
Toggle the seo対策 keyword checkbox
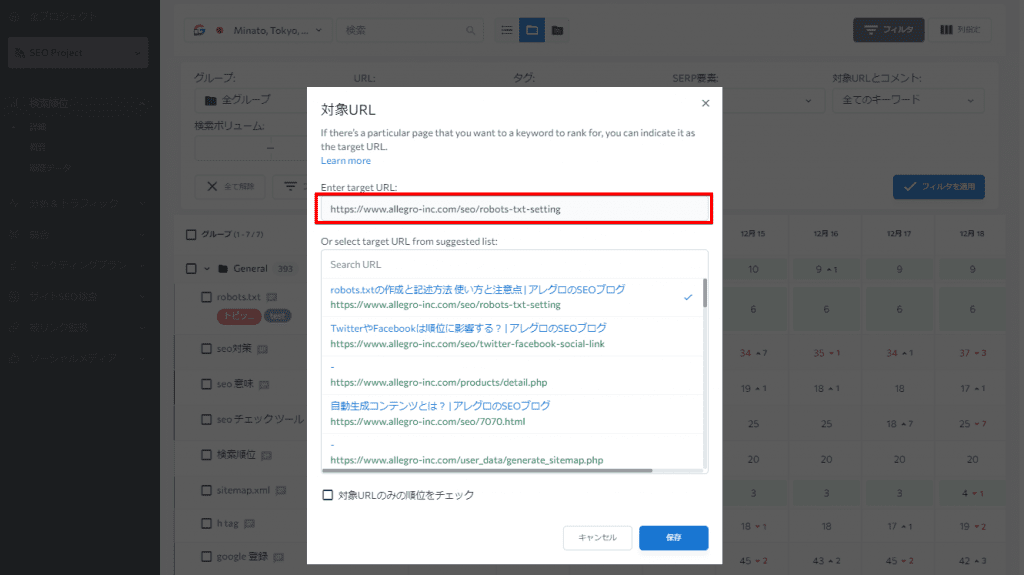tap(206, 349)
